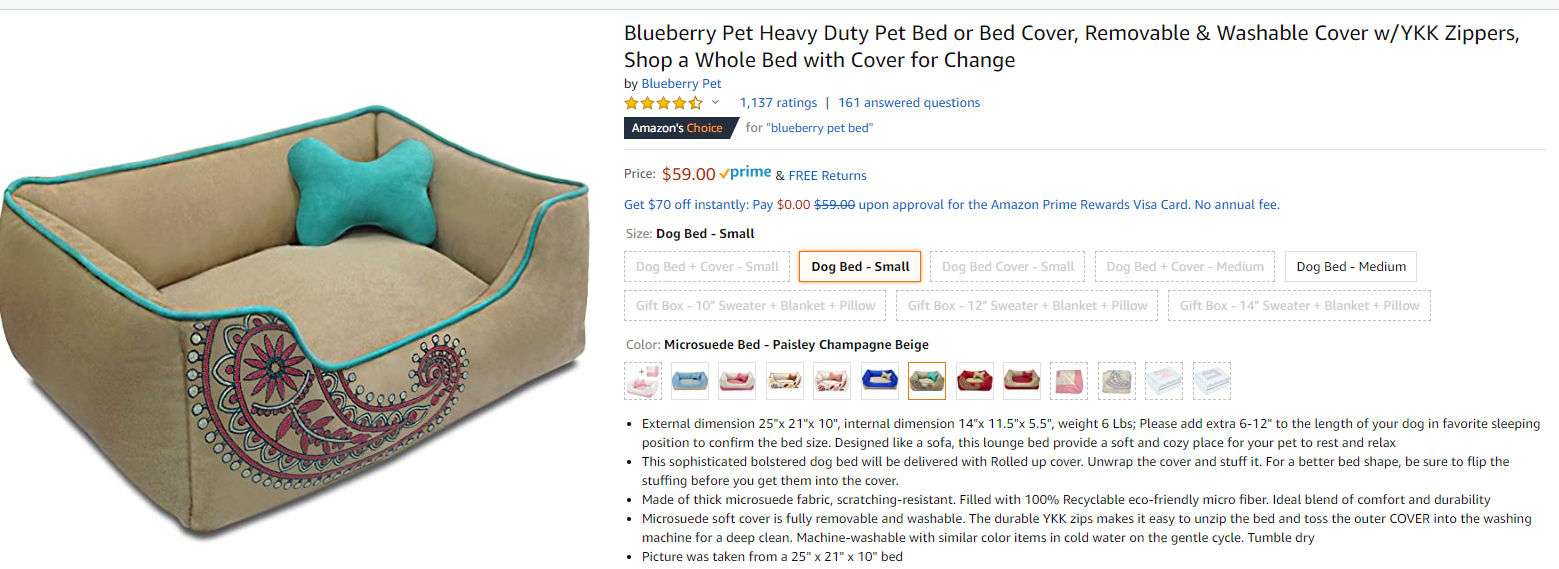Choose the first swatch with plus sign
The image size is (1559, 569).
point(643,381)
